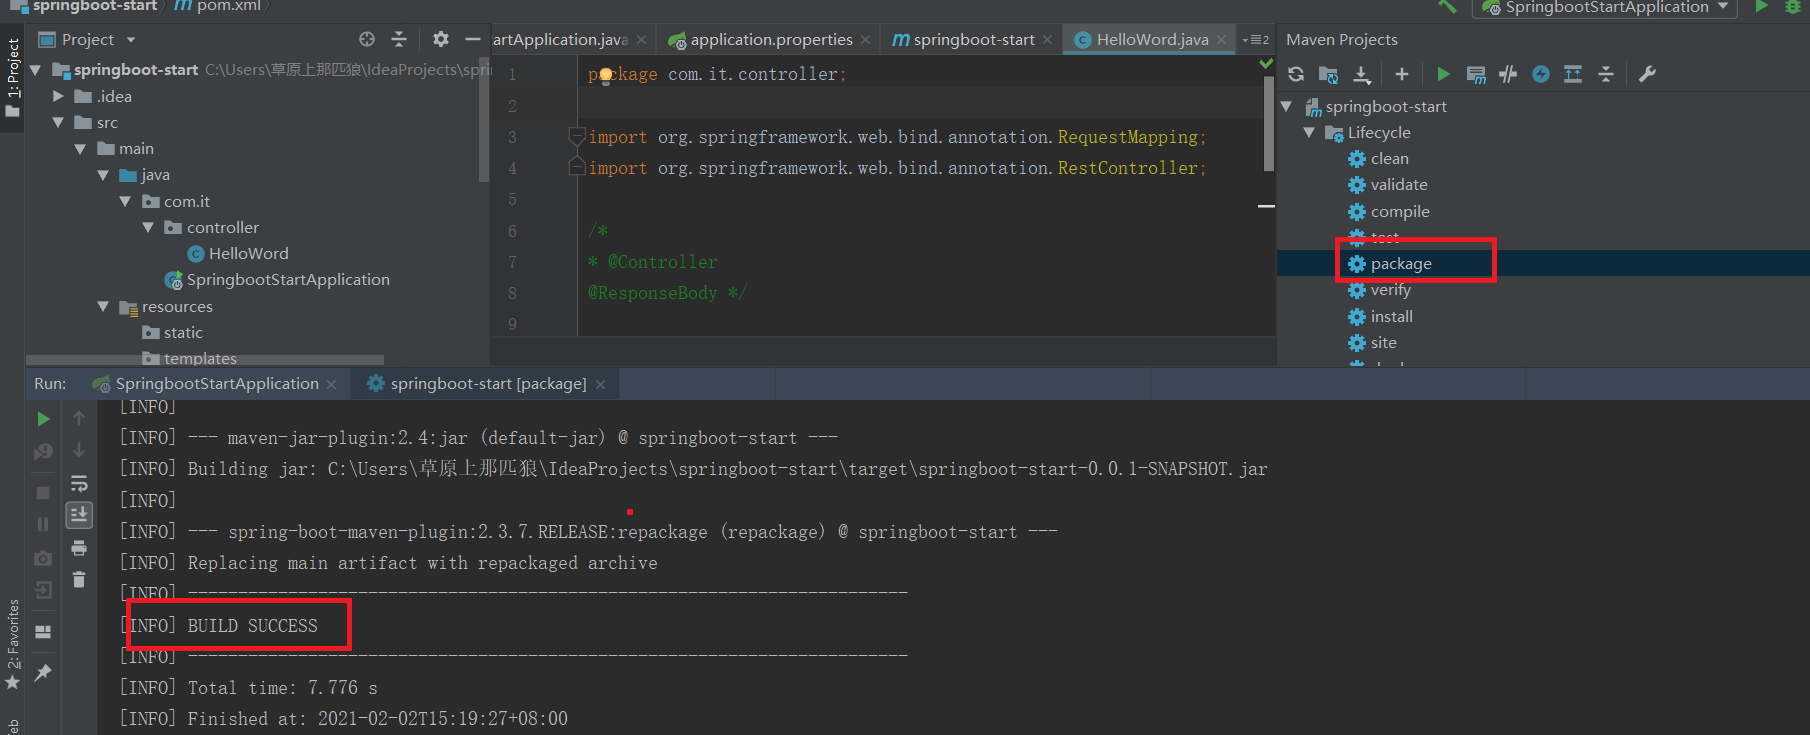Image resolution: width=1810 pixels, height=735 pixels.
Task: Generate sources and update folders icon
Action: (x=1328, y=74)
